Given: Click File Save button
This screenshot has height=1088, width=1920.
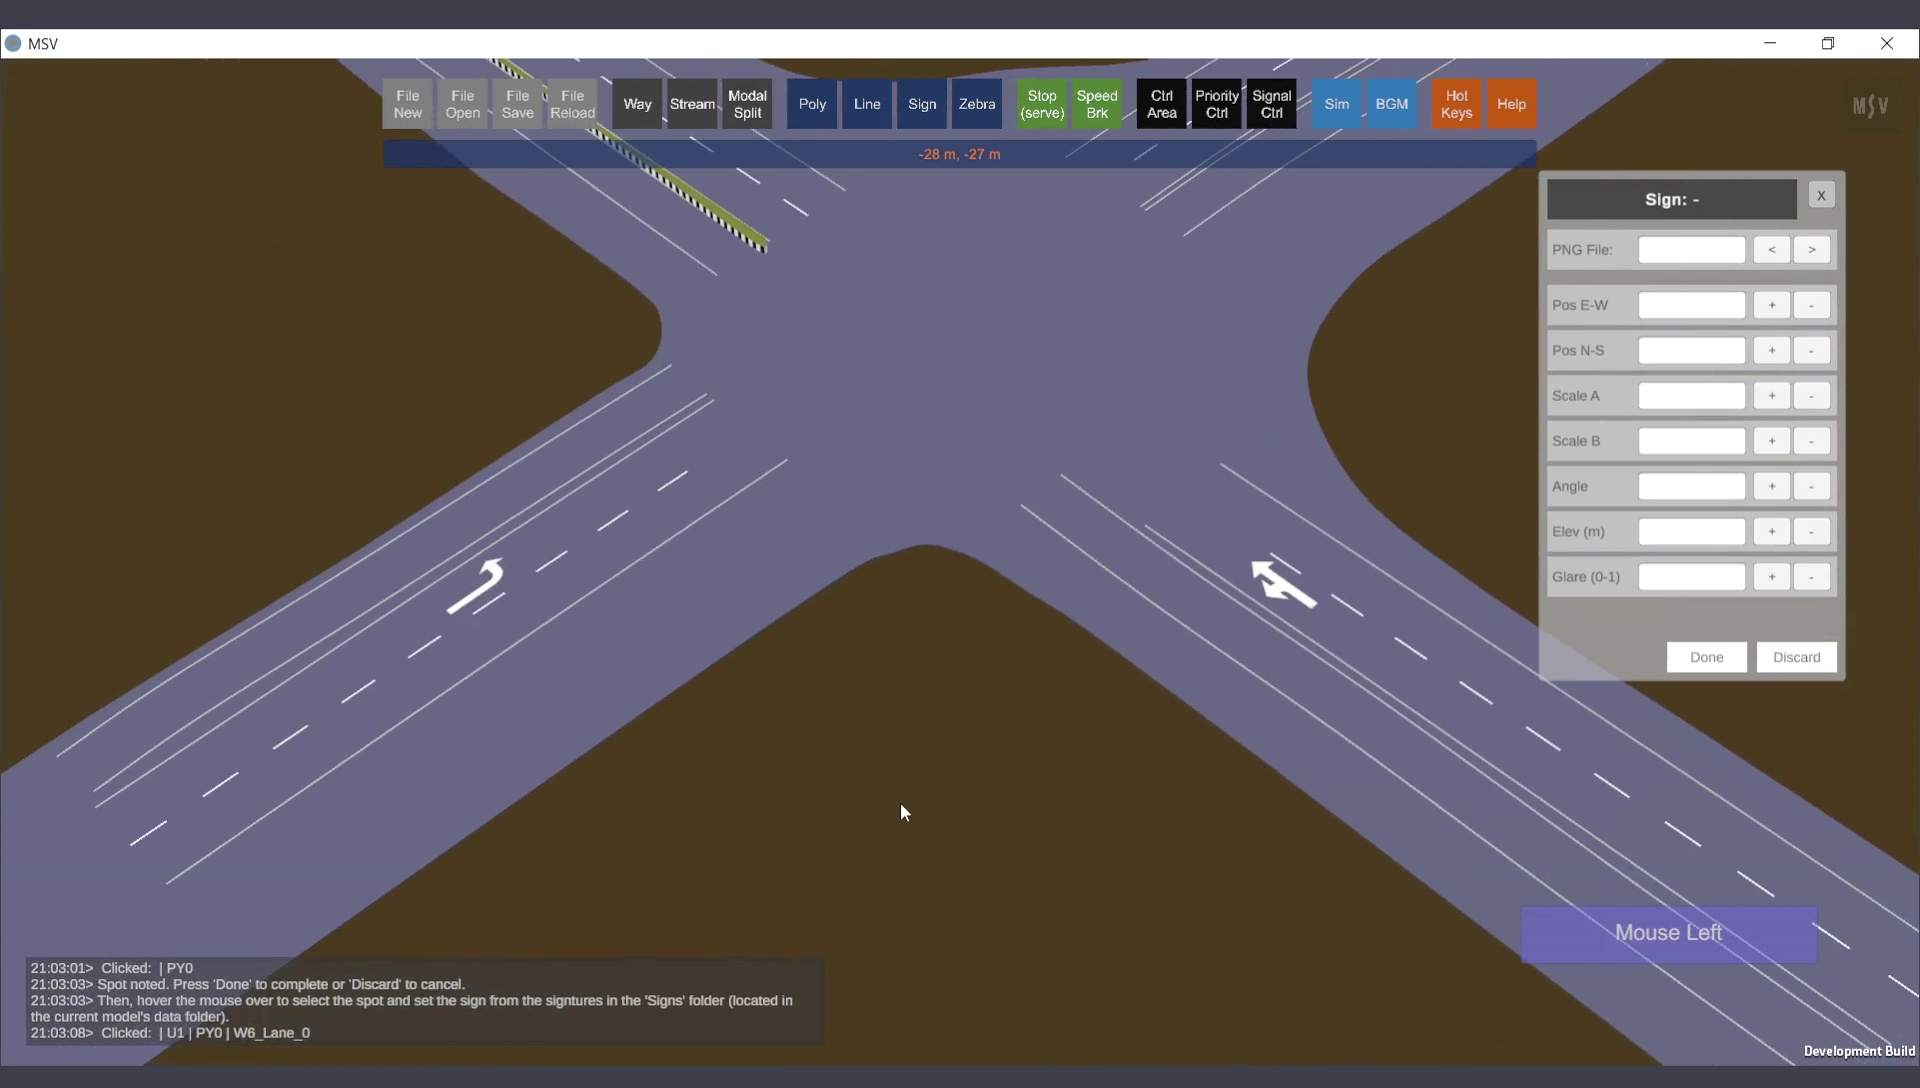Looking at the screenshot, I should pyautogui.click(x=517, y=104).
